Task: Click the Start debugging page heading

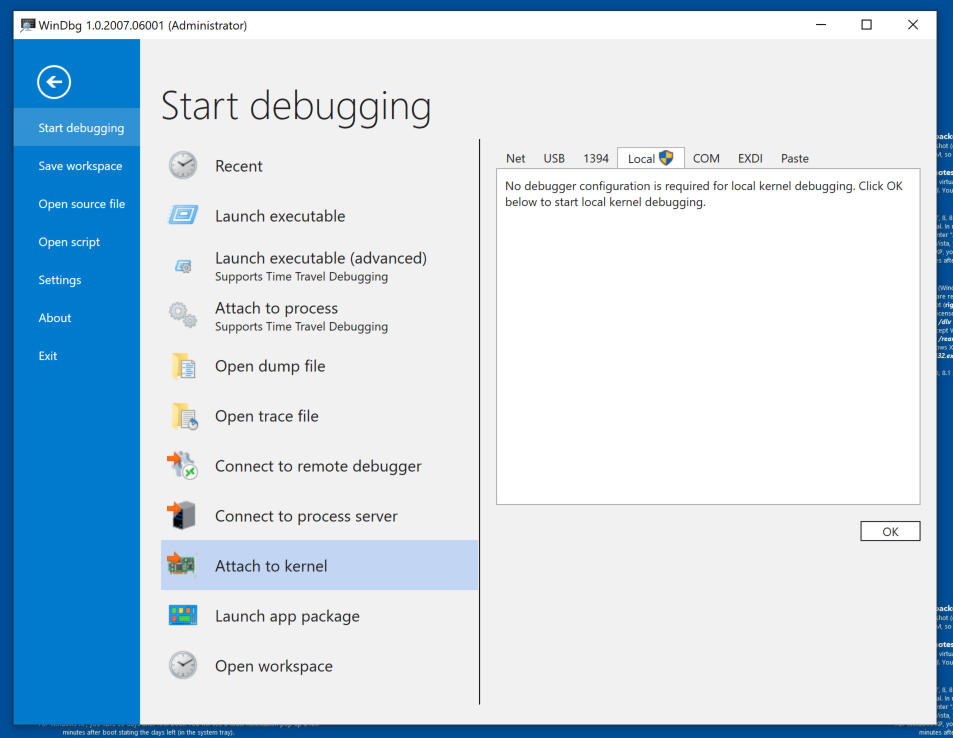Action: pyautogui.click(x=296, y=108)
